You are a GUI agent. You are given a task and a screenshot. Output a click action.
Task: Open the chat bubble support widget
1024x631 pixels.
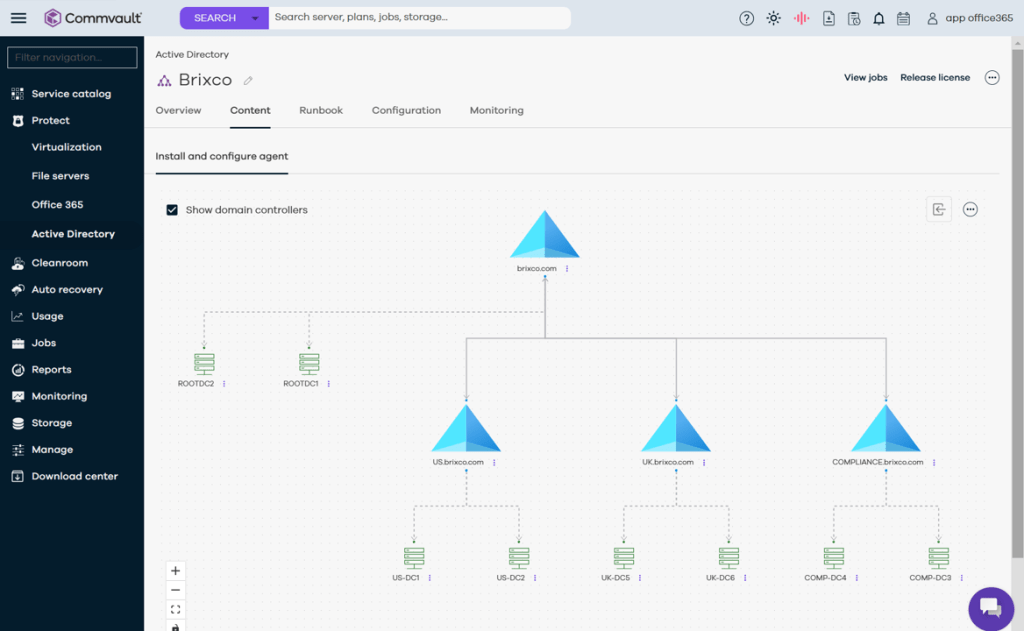pos(990,608)
